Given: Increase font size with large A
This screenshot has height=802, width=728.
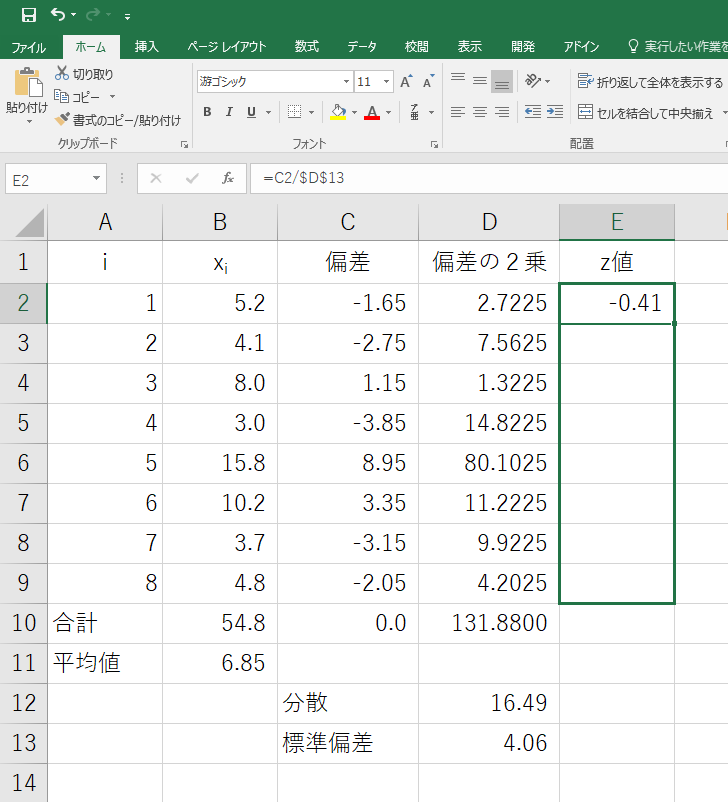Looking at the screenshot, I should [406, 81].
